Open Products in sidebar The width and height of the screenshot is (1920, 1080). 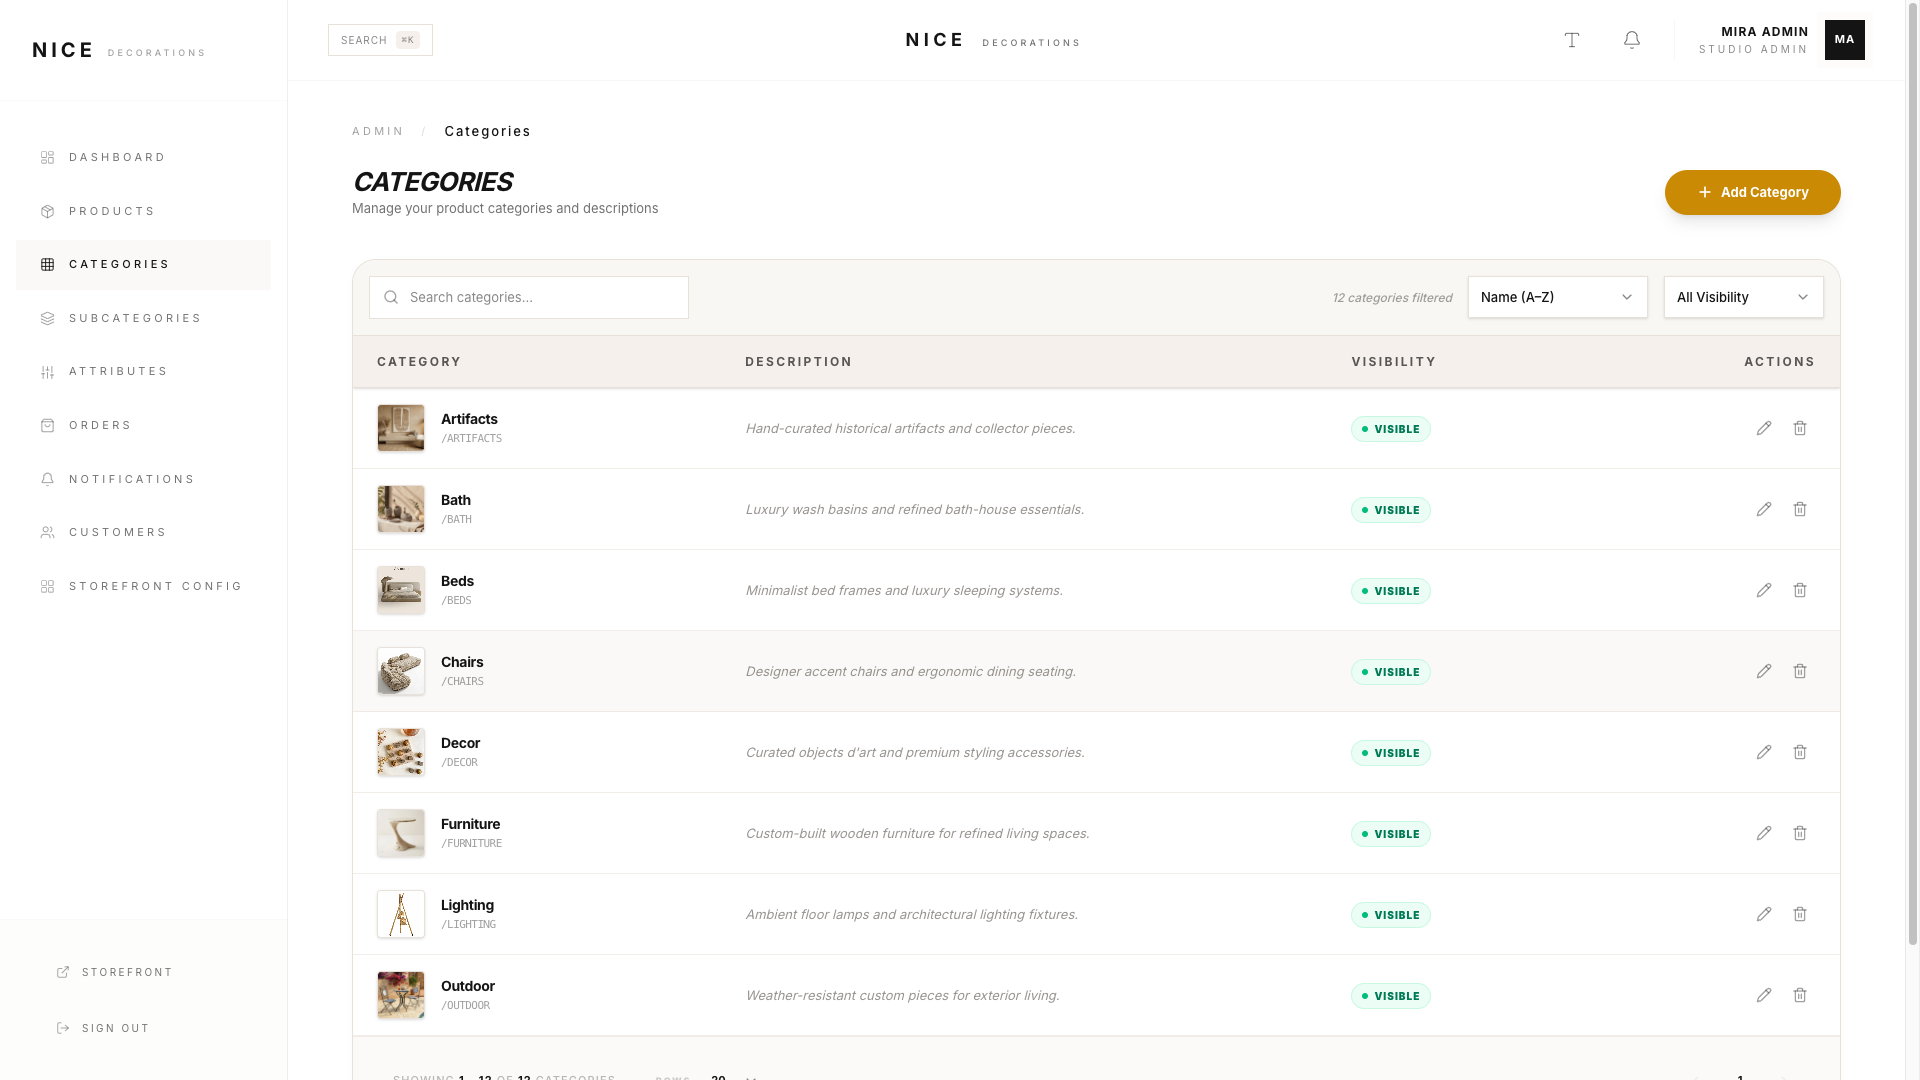point(143,211)
